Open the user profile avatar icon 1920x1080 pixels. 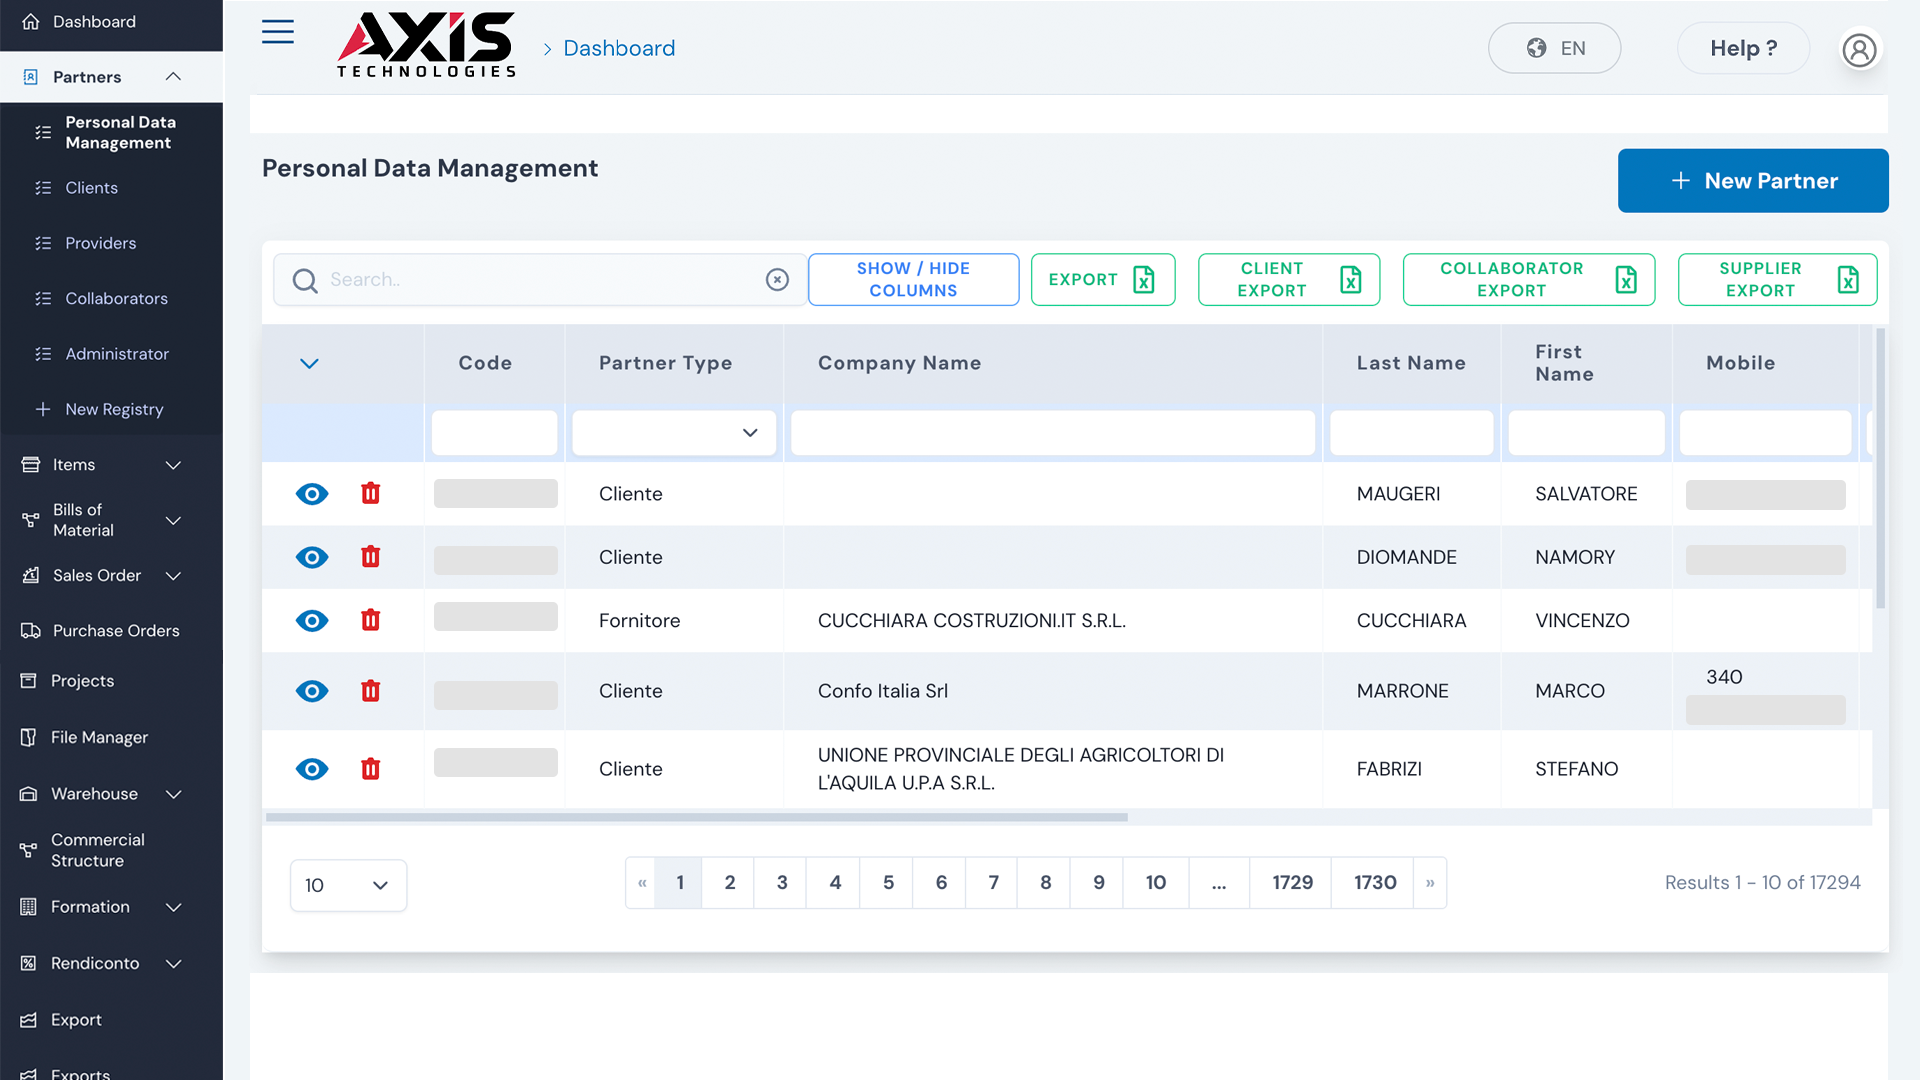point(1859,49)
